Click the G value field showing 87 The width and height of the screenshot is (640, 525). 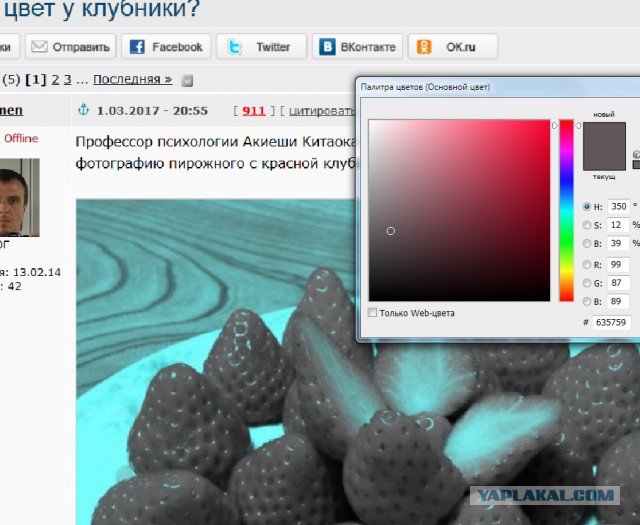(619, 283)
